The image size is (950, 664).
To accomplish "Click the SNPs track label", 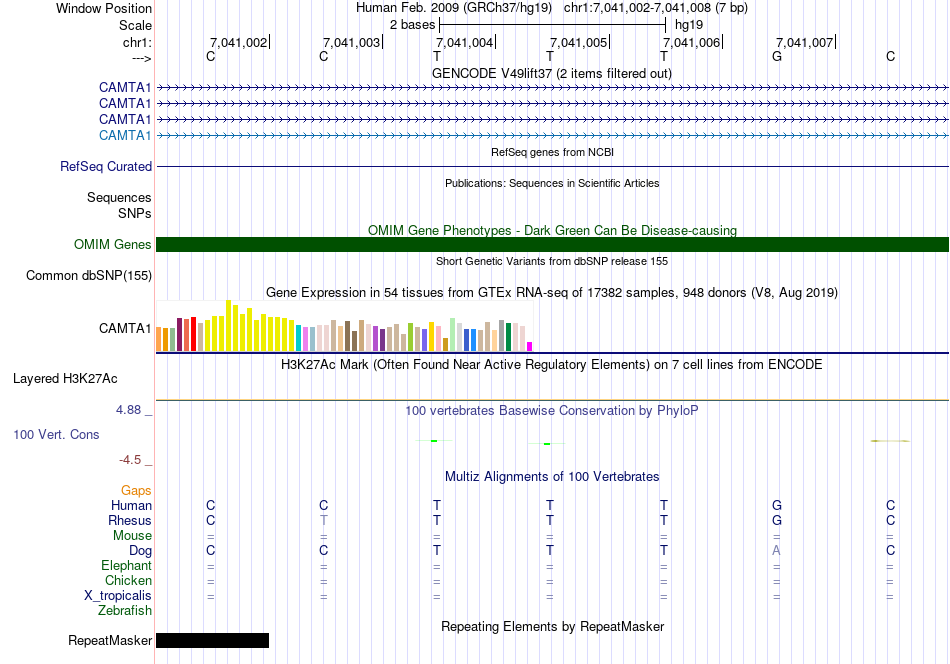I will [x=135, y=213].
